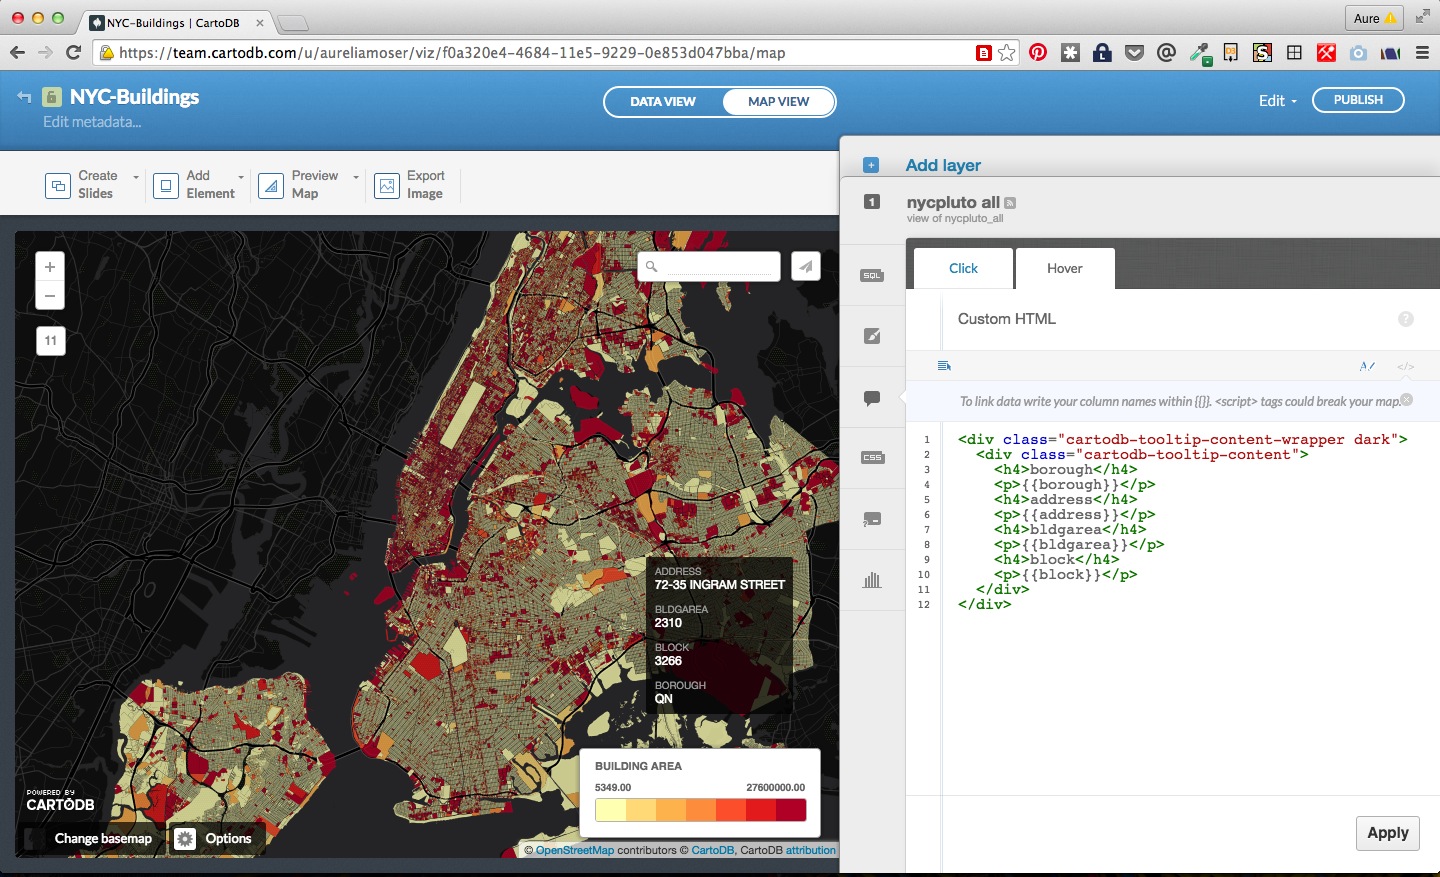
Task: Click the Apply button
Action: 1387,833
